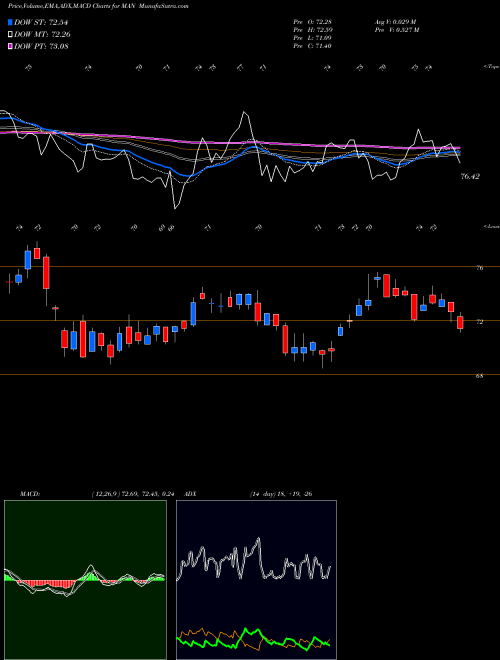Click the white DOW MT legend swatch
Image resolution: width=500 pixels, height=660 pixels.
tap(11, 35)
